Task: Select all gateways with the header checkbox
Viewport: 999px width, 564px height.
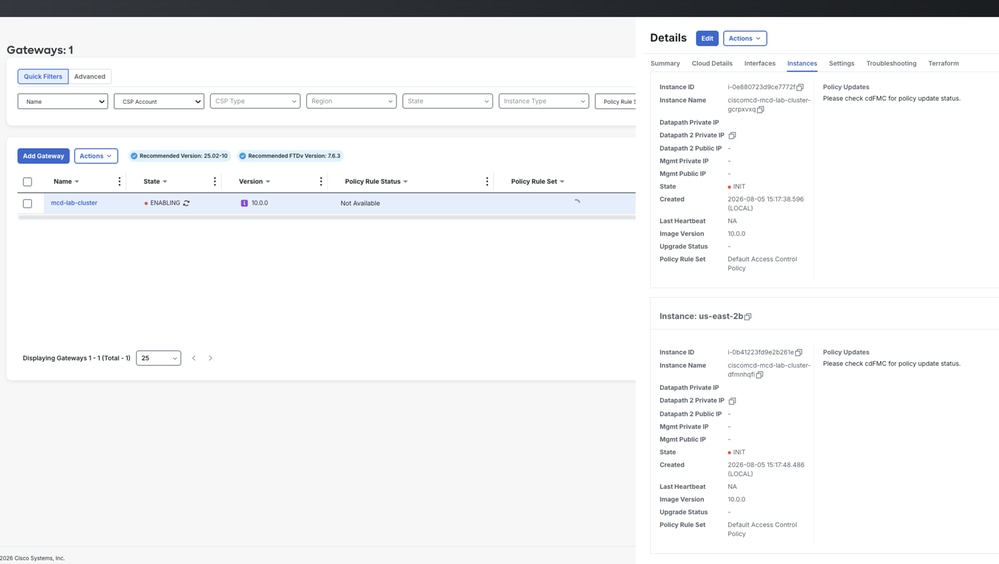Action: click(27, 182)
